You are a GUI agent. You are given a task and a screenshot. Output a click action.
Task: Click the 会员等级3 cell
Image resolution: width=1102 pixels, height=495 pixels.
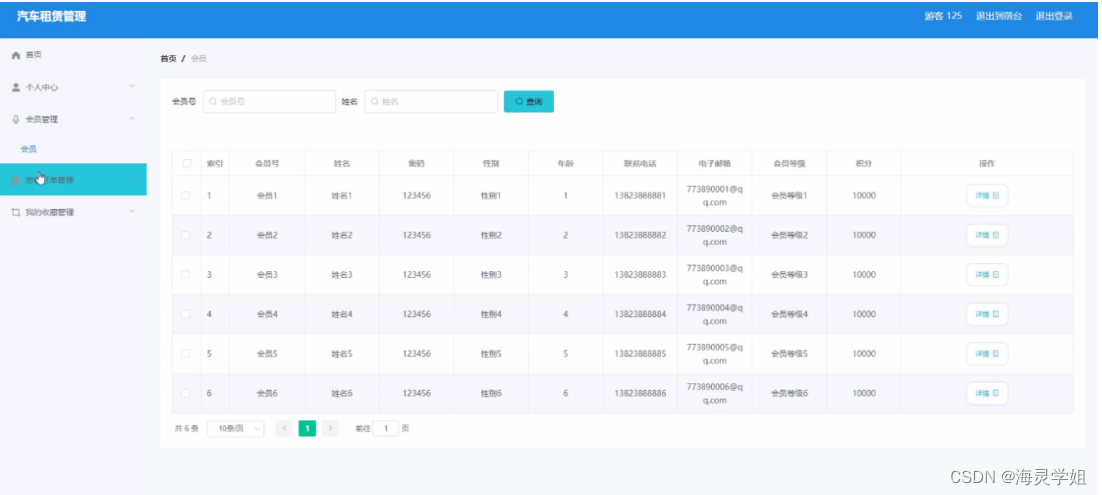[x=789, y=274]
